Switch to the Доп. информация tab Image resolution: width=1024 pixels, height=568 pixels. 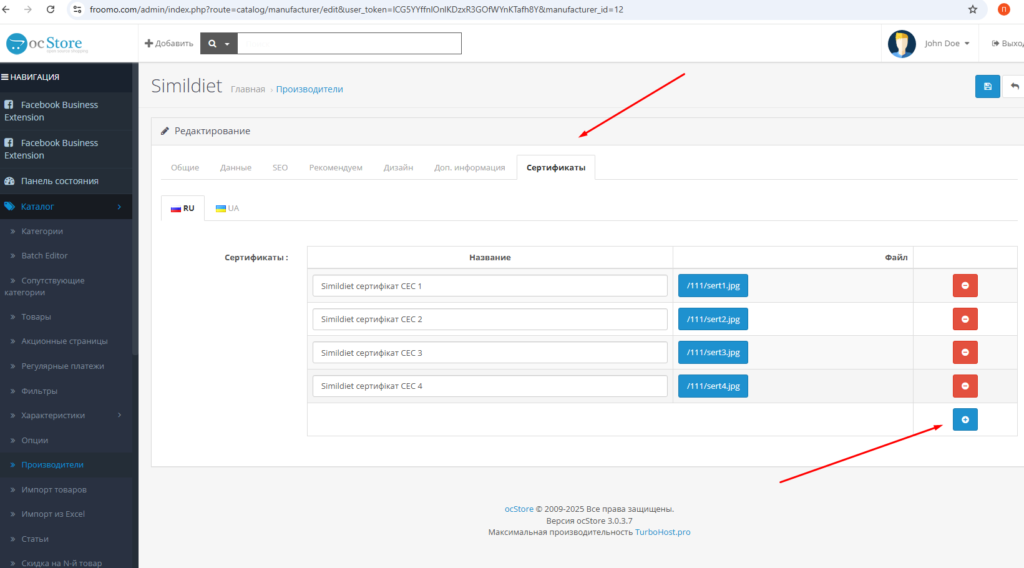pos(469,167)
